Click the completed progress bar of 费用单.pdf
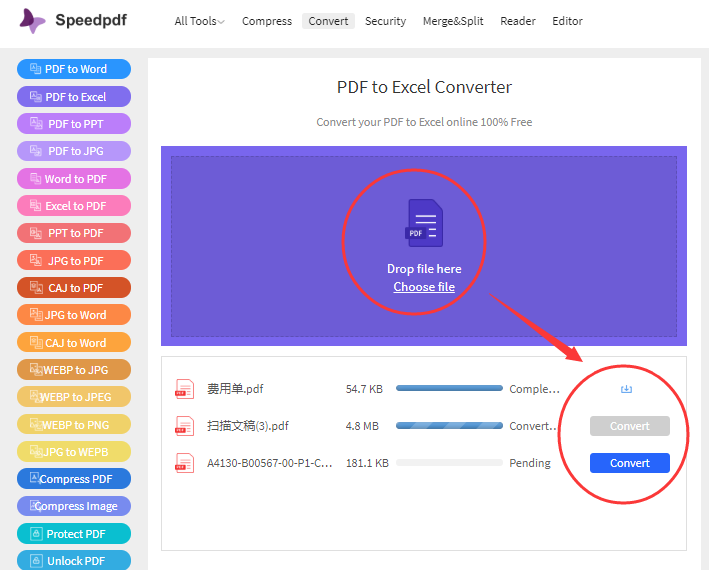Screen dimensions: 709x570 tap(449, 388)
